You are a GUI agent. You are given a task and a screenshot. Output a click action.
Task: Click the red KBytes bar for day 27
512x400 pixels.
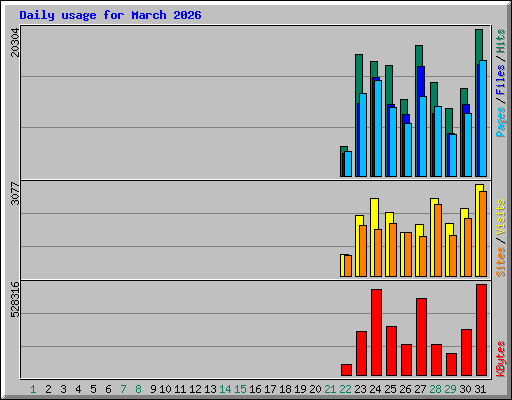tap(422, 337)
